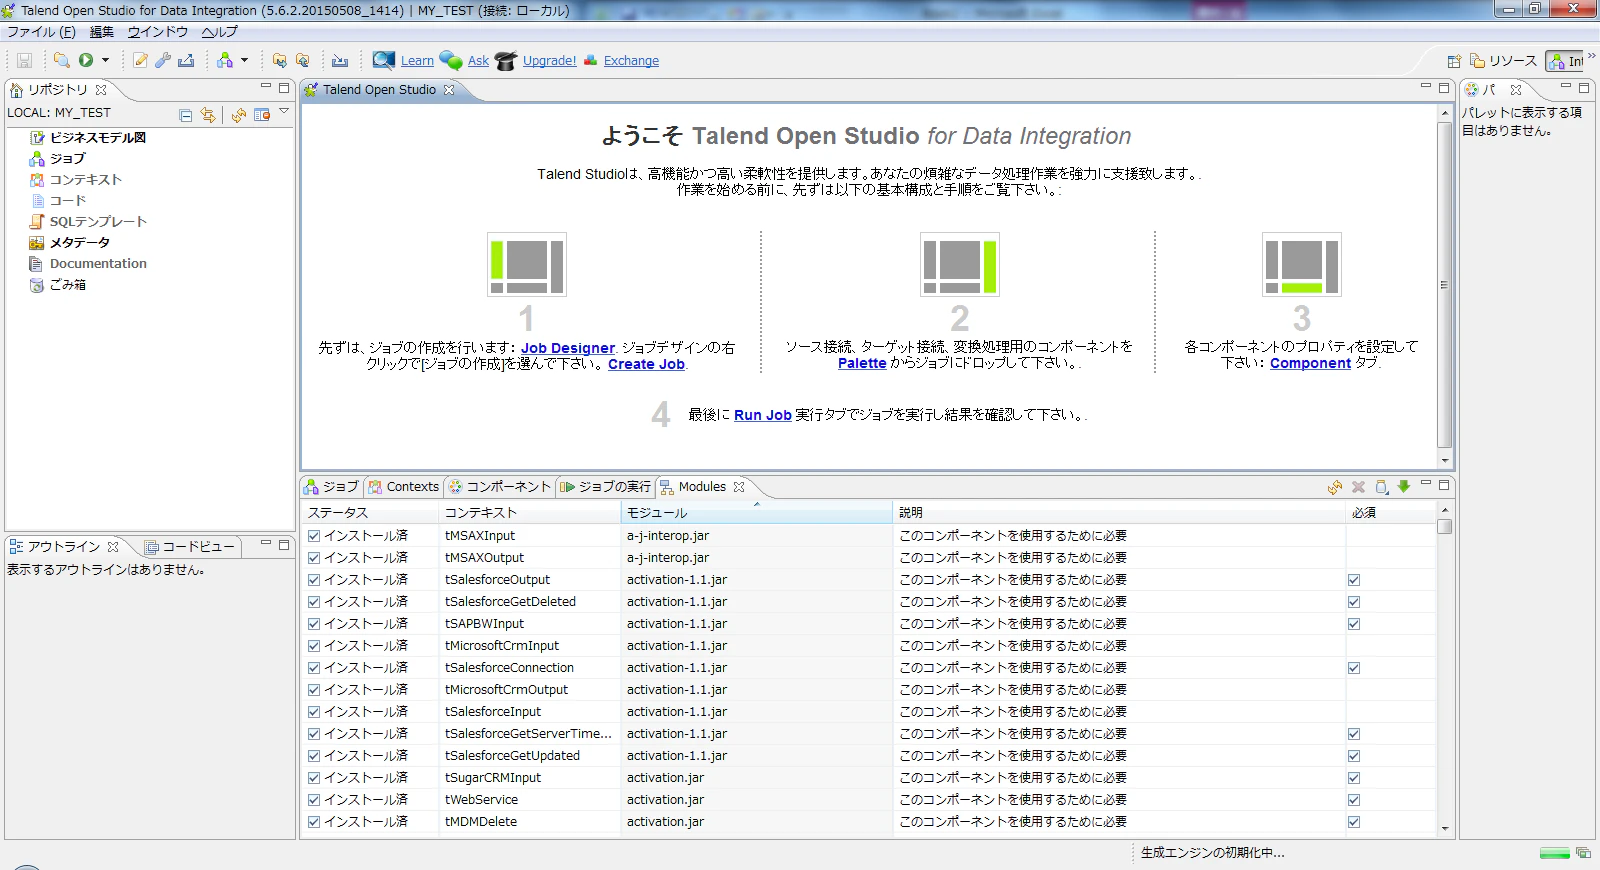The height and width of the screenshot is (870, 1600).
Task: Click the welcome page vertical scrollbar
Action: (x=1444, y=284)
